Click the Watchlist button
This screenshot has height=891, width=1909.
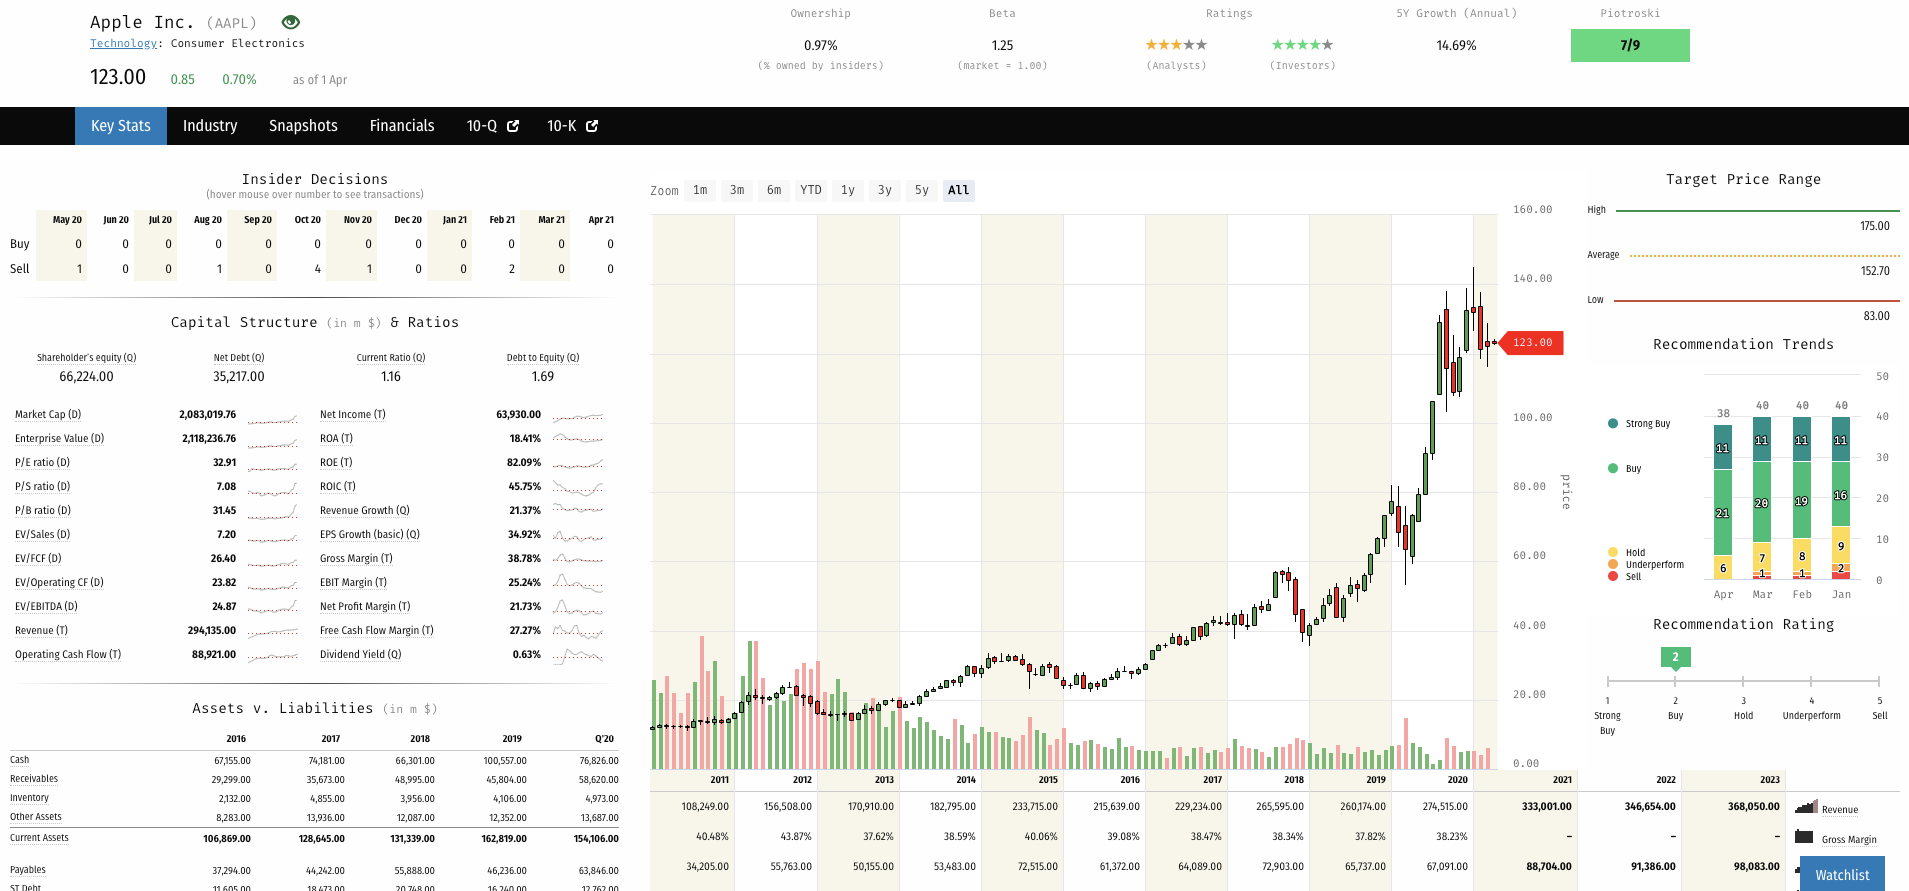[x=1842, y=874]
